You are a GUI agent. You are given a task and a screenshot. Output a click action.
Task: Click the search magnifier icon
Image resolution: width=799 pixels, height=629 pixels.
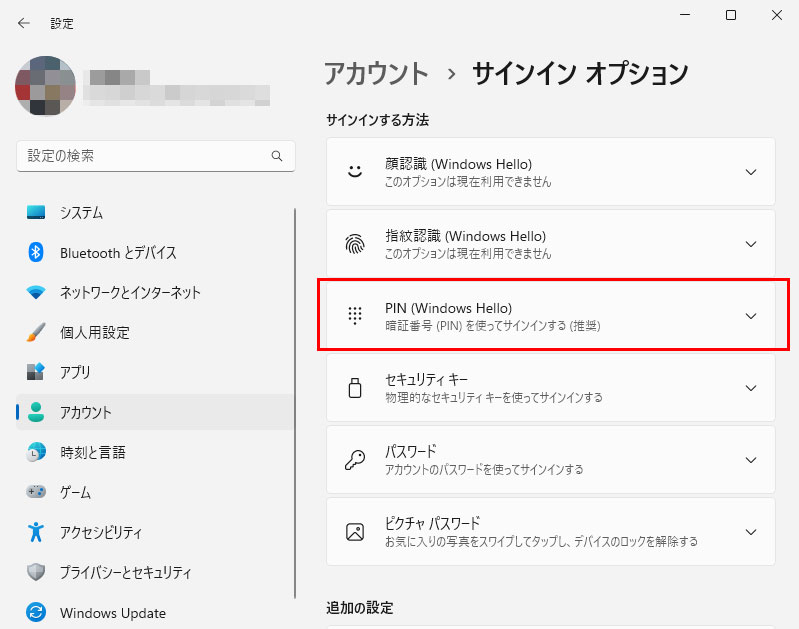277,156
